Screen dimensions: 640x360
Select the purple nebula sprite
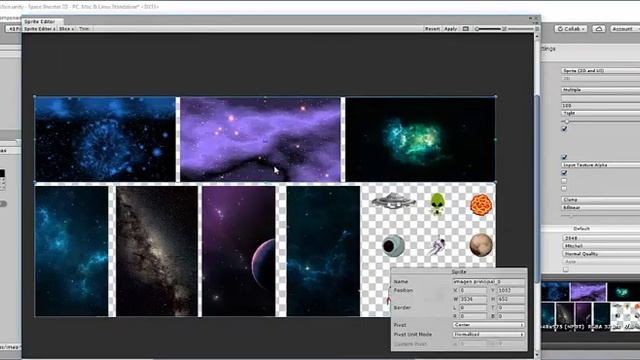coord(260,140)
